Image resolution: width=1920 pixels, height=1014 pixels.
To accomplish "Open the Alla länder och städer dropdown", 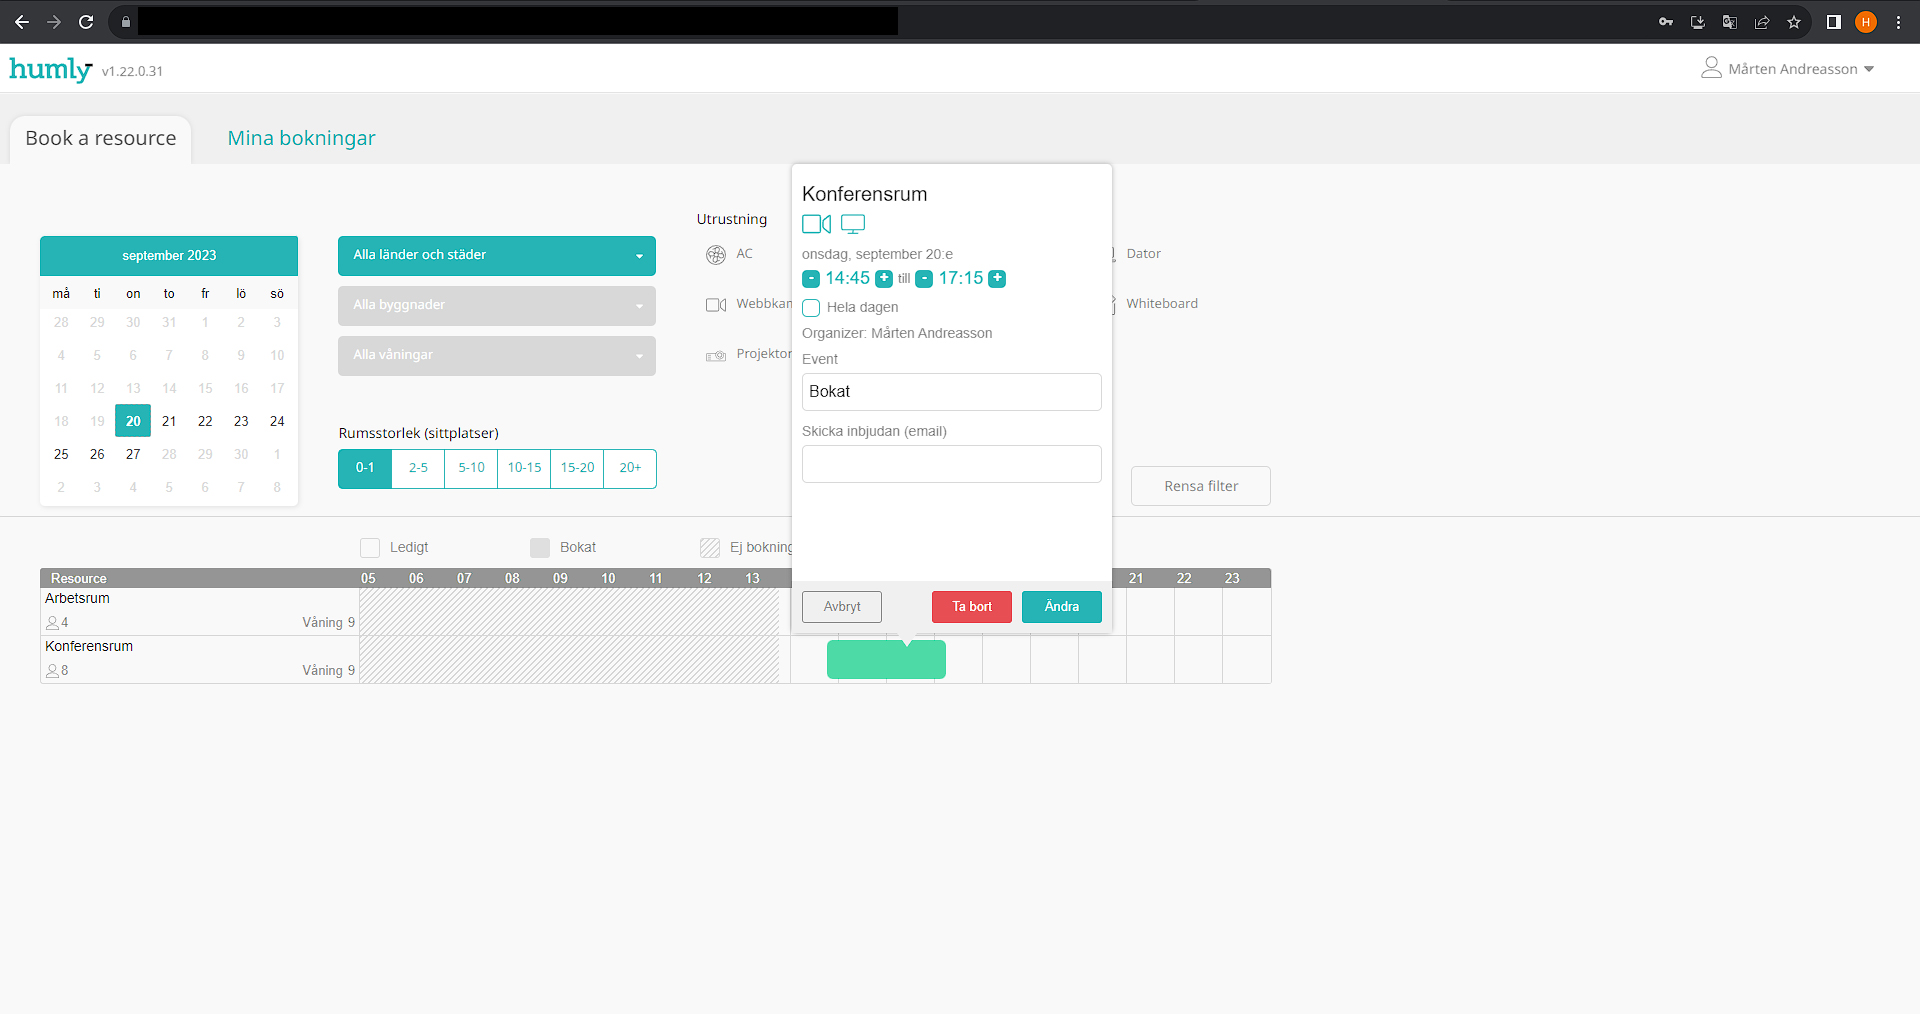I will pyautogui.click(x=497, y=256).
